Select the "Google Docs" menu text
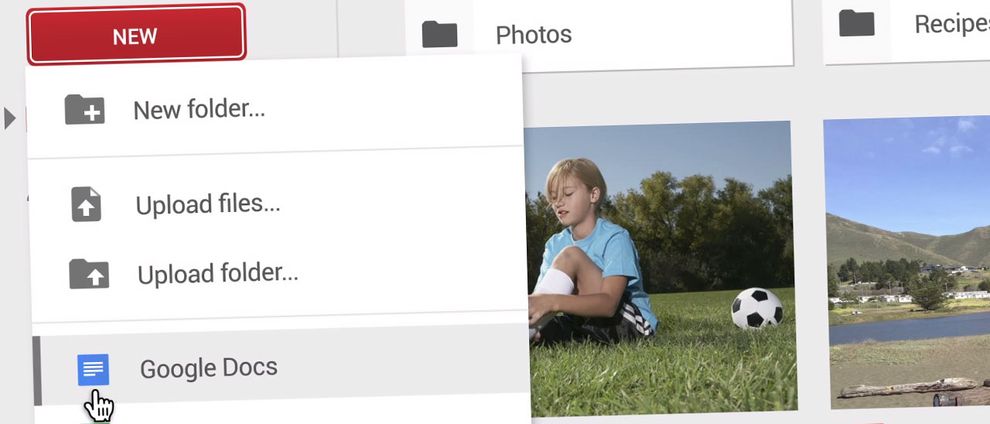Image resolution: width=990 pixels, height=424 pixels. coord(208,368)
